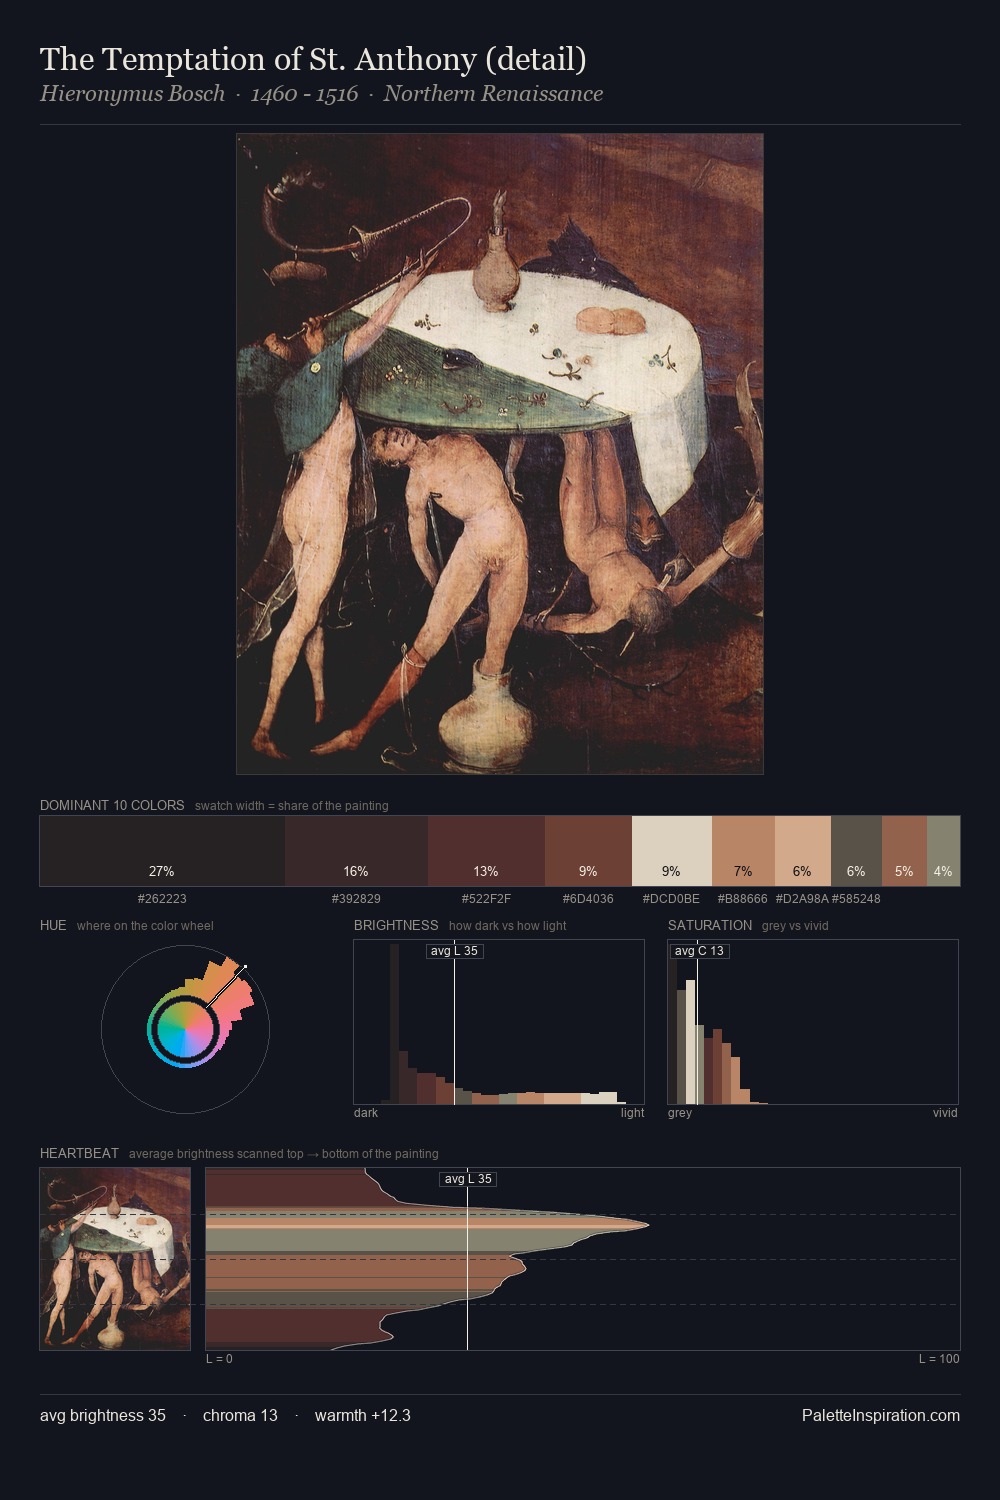Click the "DOMINANT 10 COLORS" heading
This screenshot has width=1000, height=1500.
pos(112,805)
